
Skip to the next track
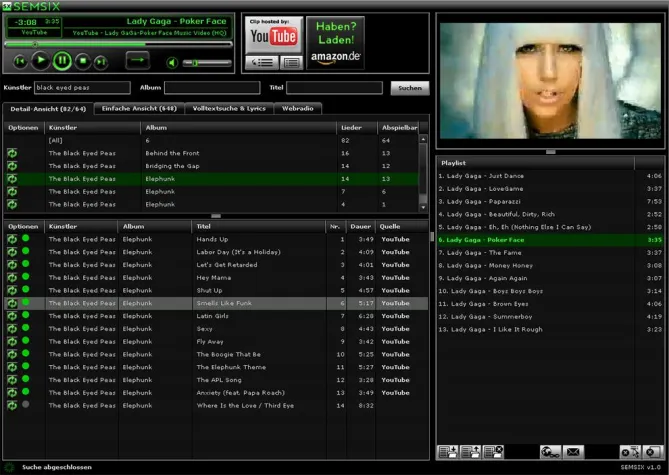click(103, 61)
